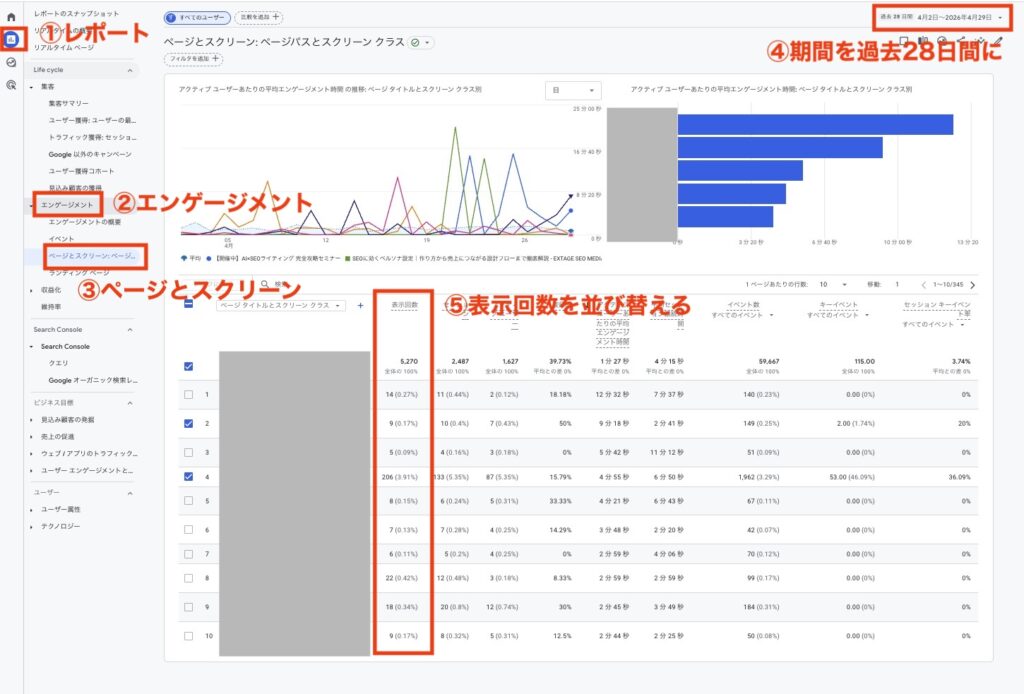Open Google 以外のキャンペーン report
Viewport: 1024px width, 694px height.
click(90, 154)
